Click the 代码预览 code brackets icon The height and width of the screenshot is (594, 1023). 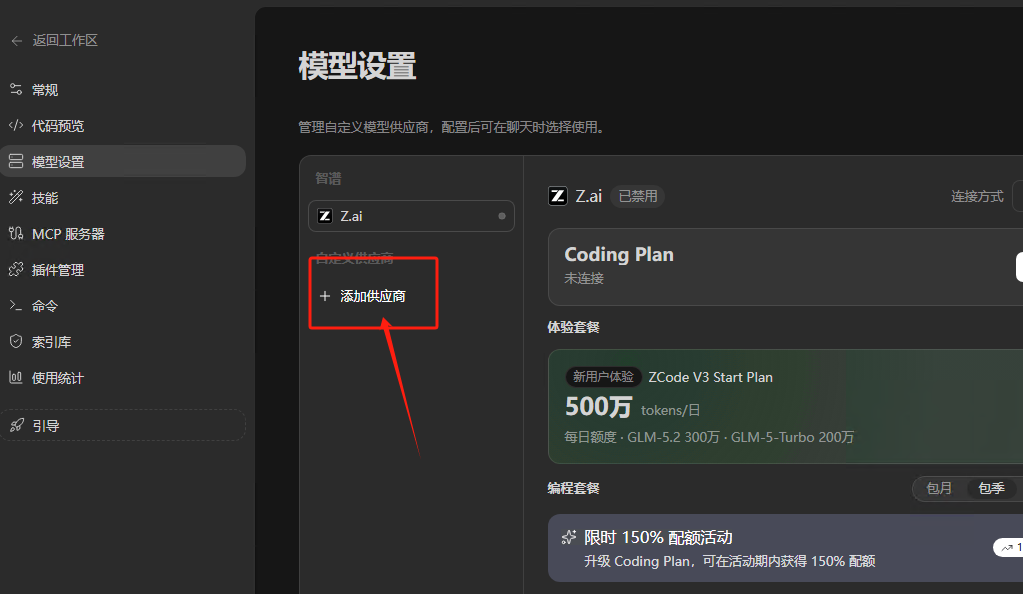point(16,125)
